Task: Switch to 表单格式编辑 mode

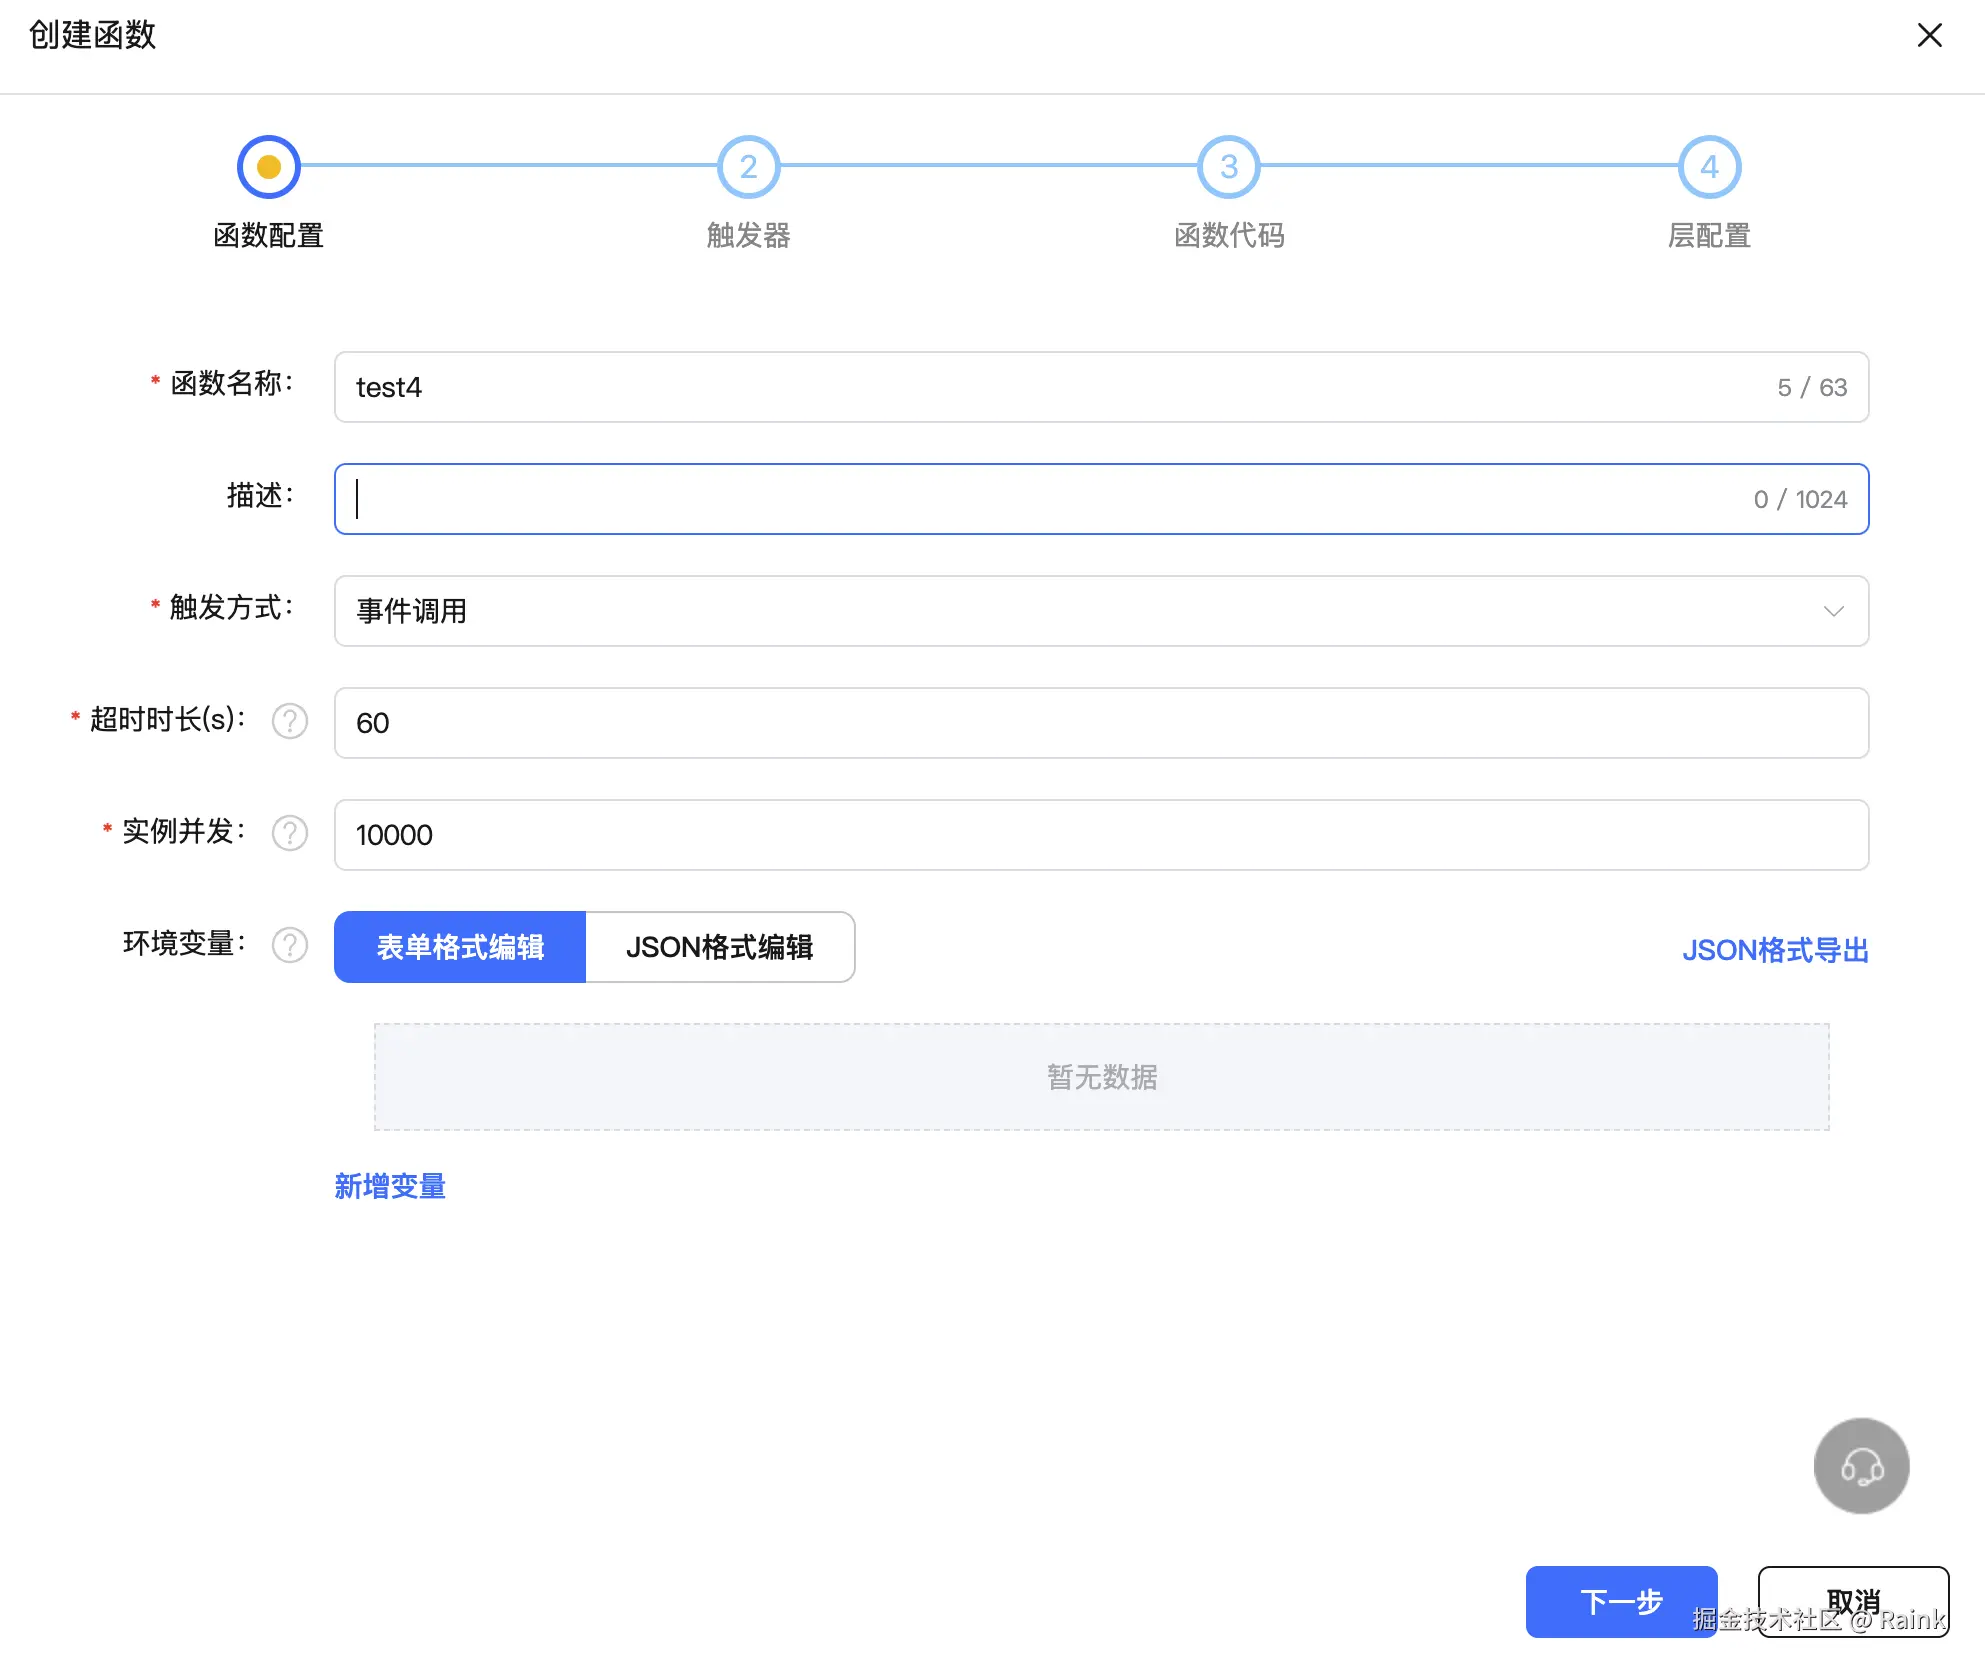Action: (460, 947)
